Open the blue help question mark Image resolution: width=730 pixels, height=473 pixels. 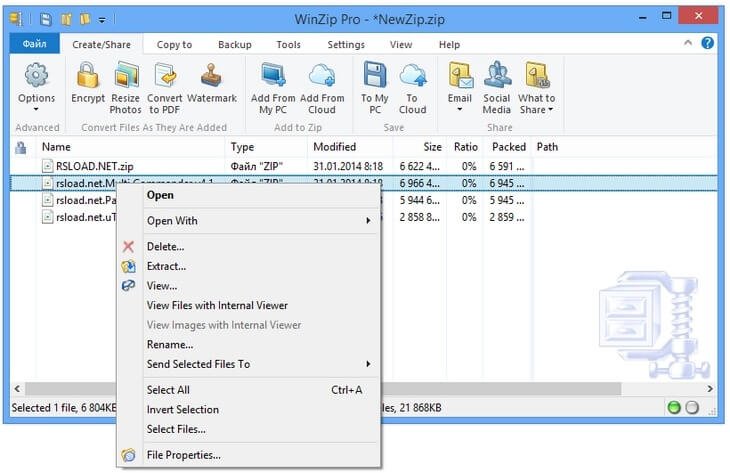pyautogui.click(x=707, y=43)
